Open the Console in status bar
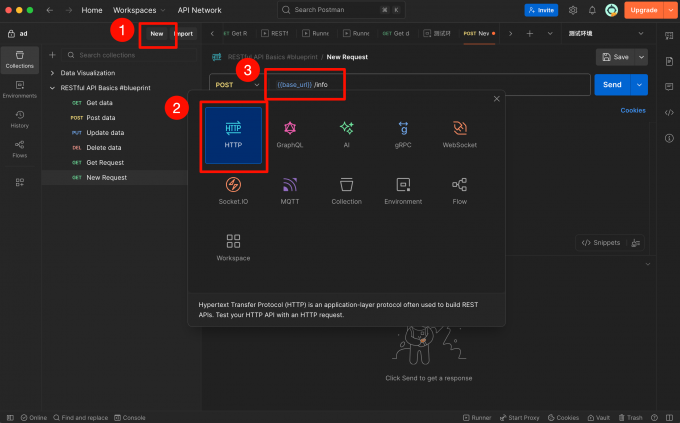680x423 pixels. pos(130,417)
